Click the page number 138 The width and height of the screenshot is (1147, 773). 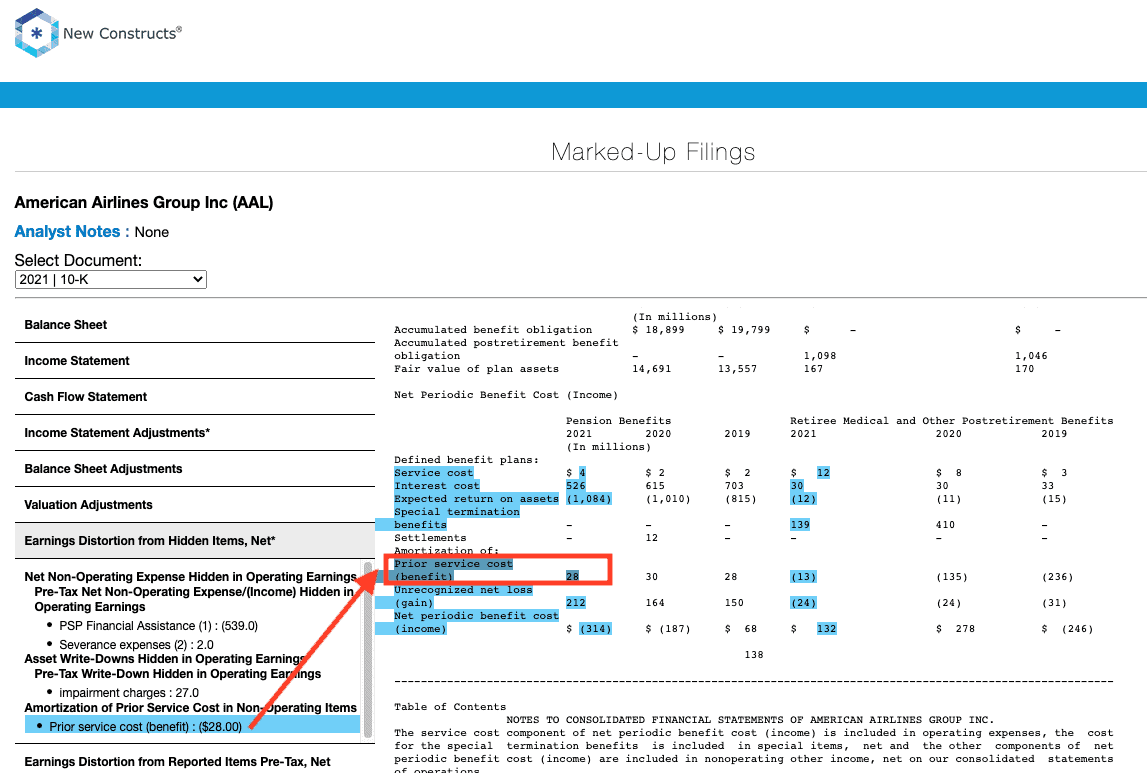coord(753,655)
